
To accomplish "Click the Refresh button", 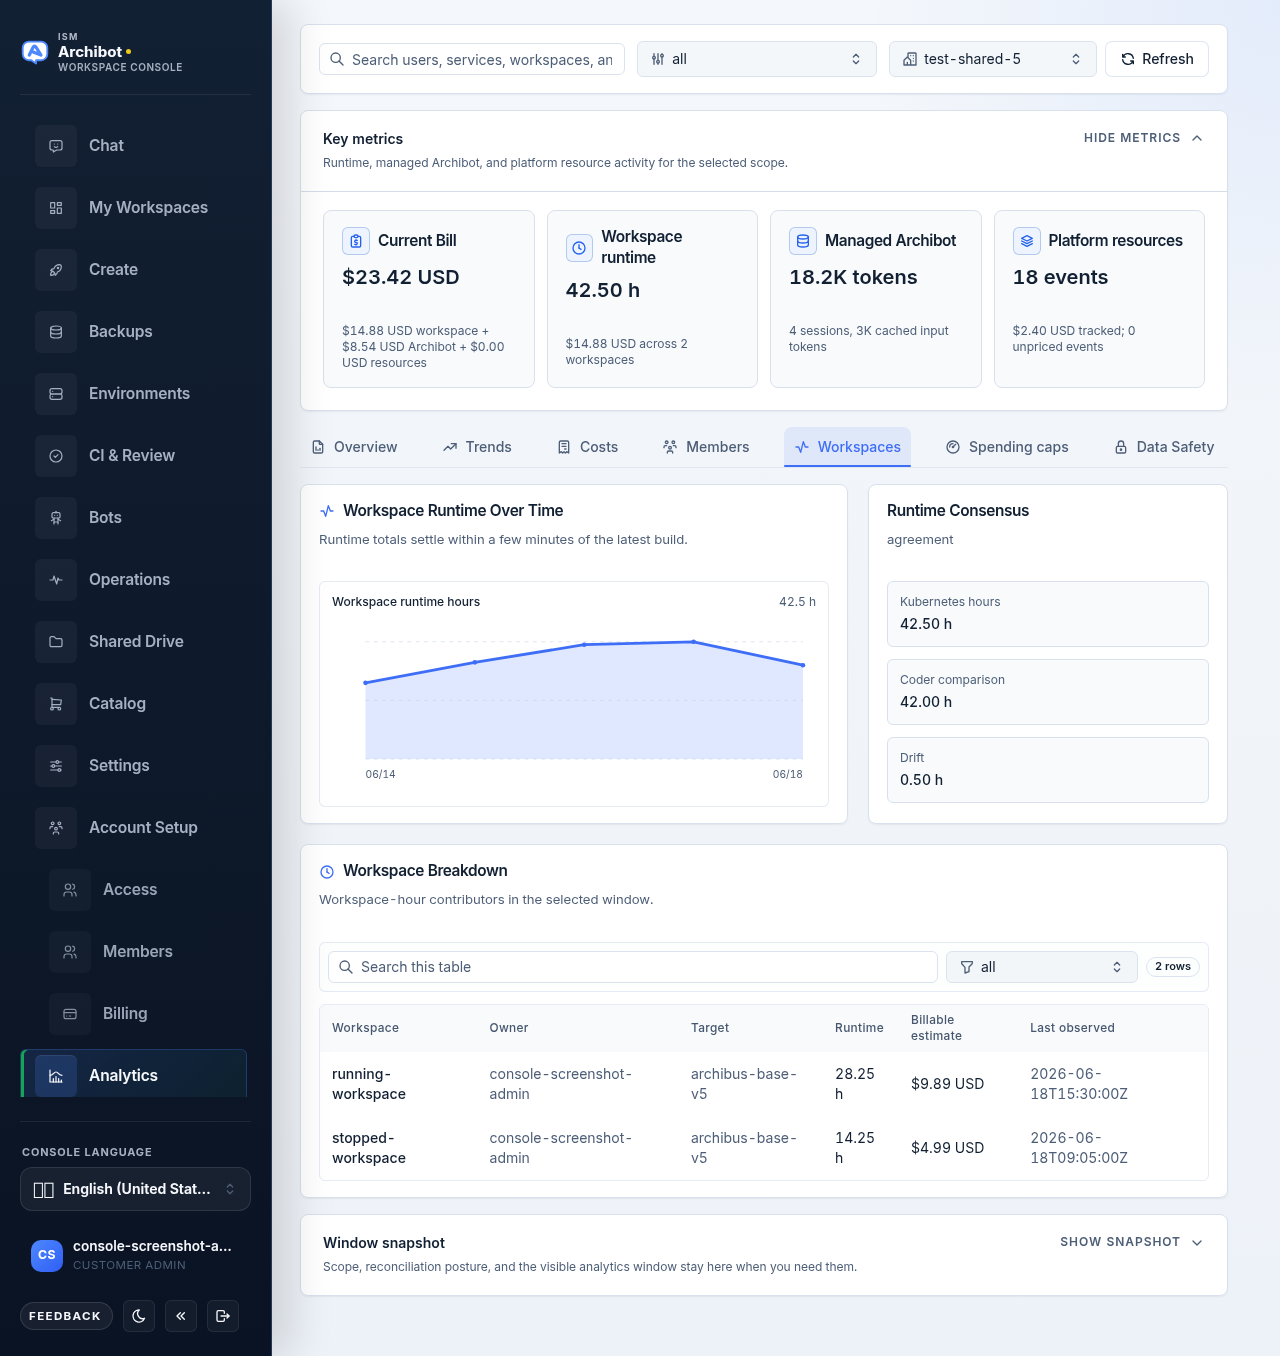I will click(x=1157, y=59).
